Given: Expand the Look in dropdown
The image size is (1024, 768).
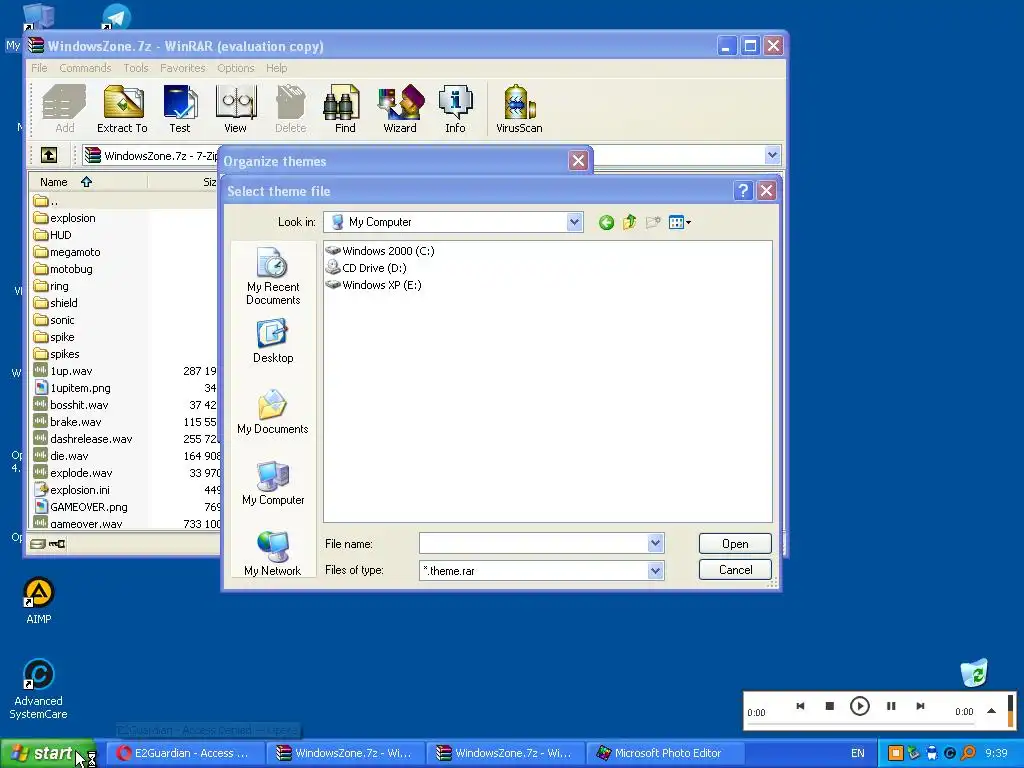Looking at the screenshot, I should click(x=574, y=222).
